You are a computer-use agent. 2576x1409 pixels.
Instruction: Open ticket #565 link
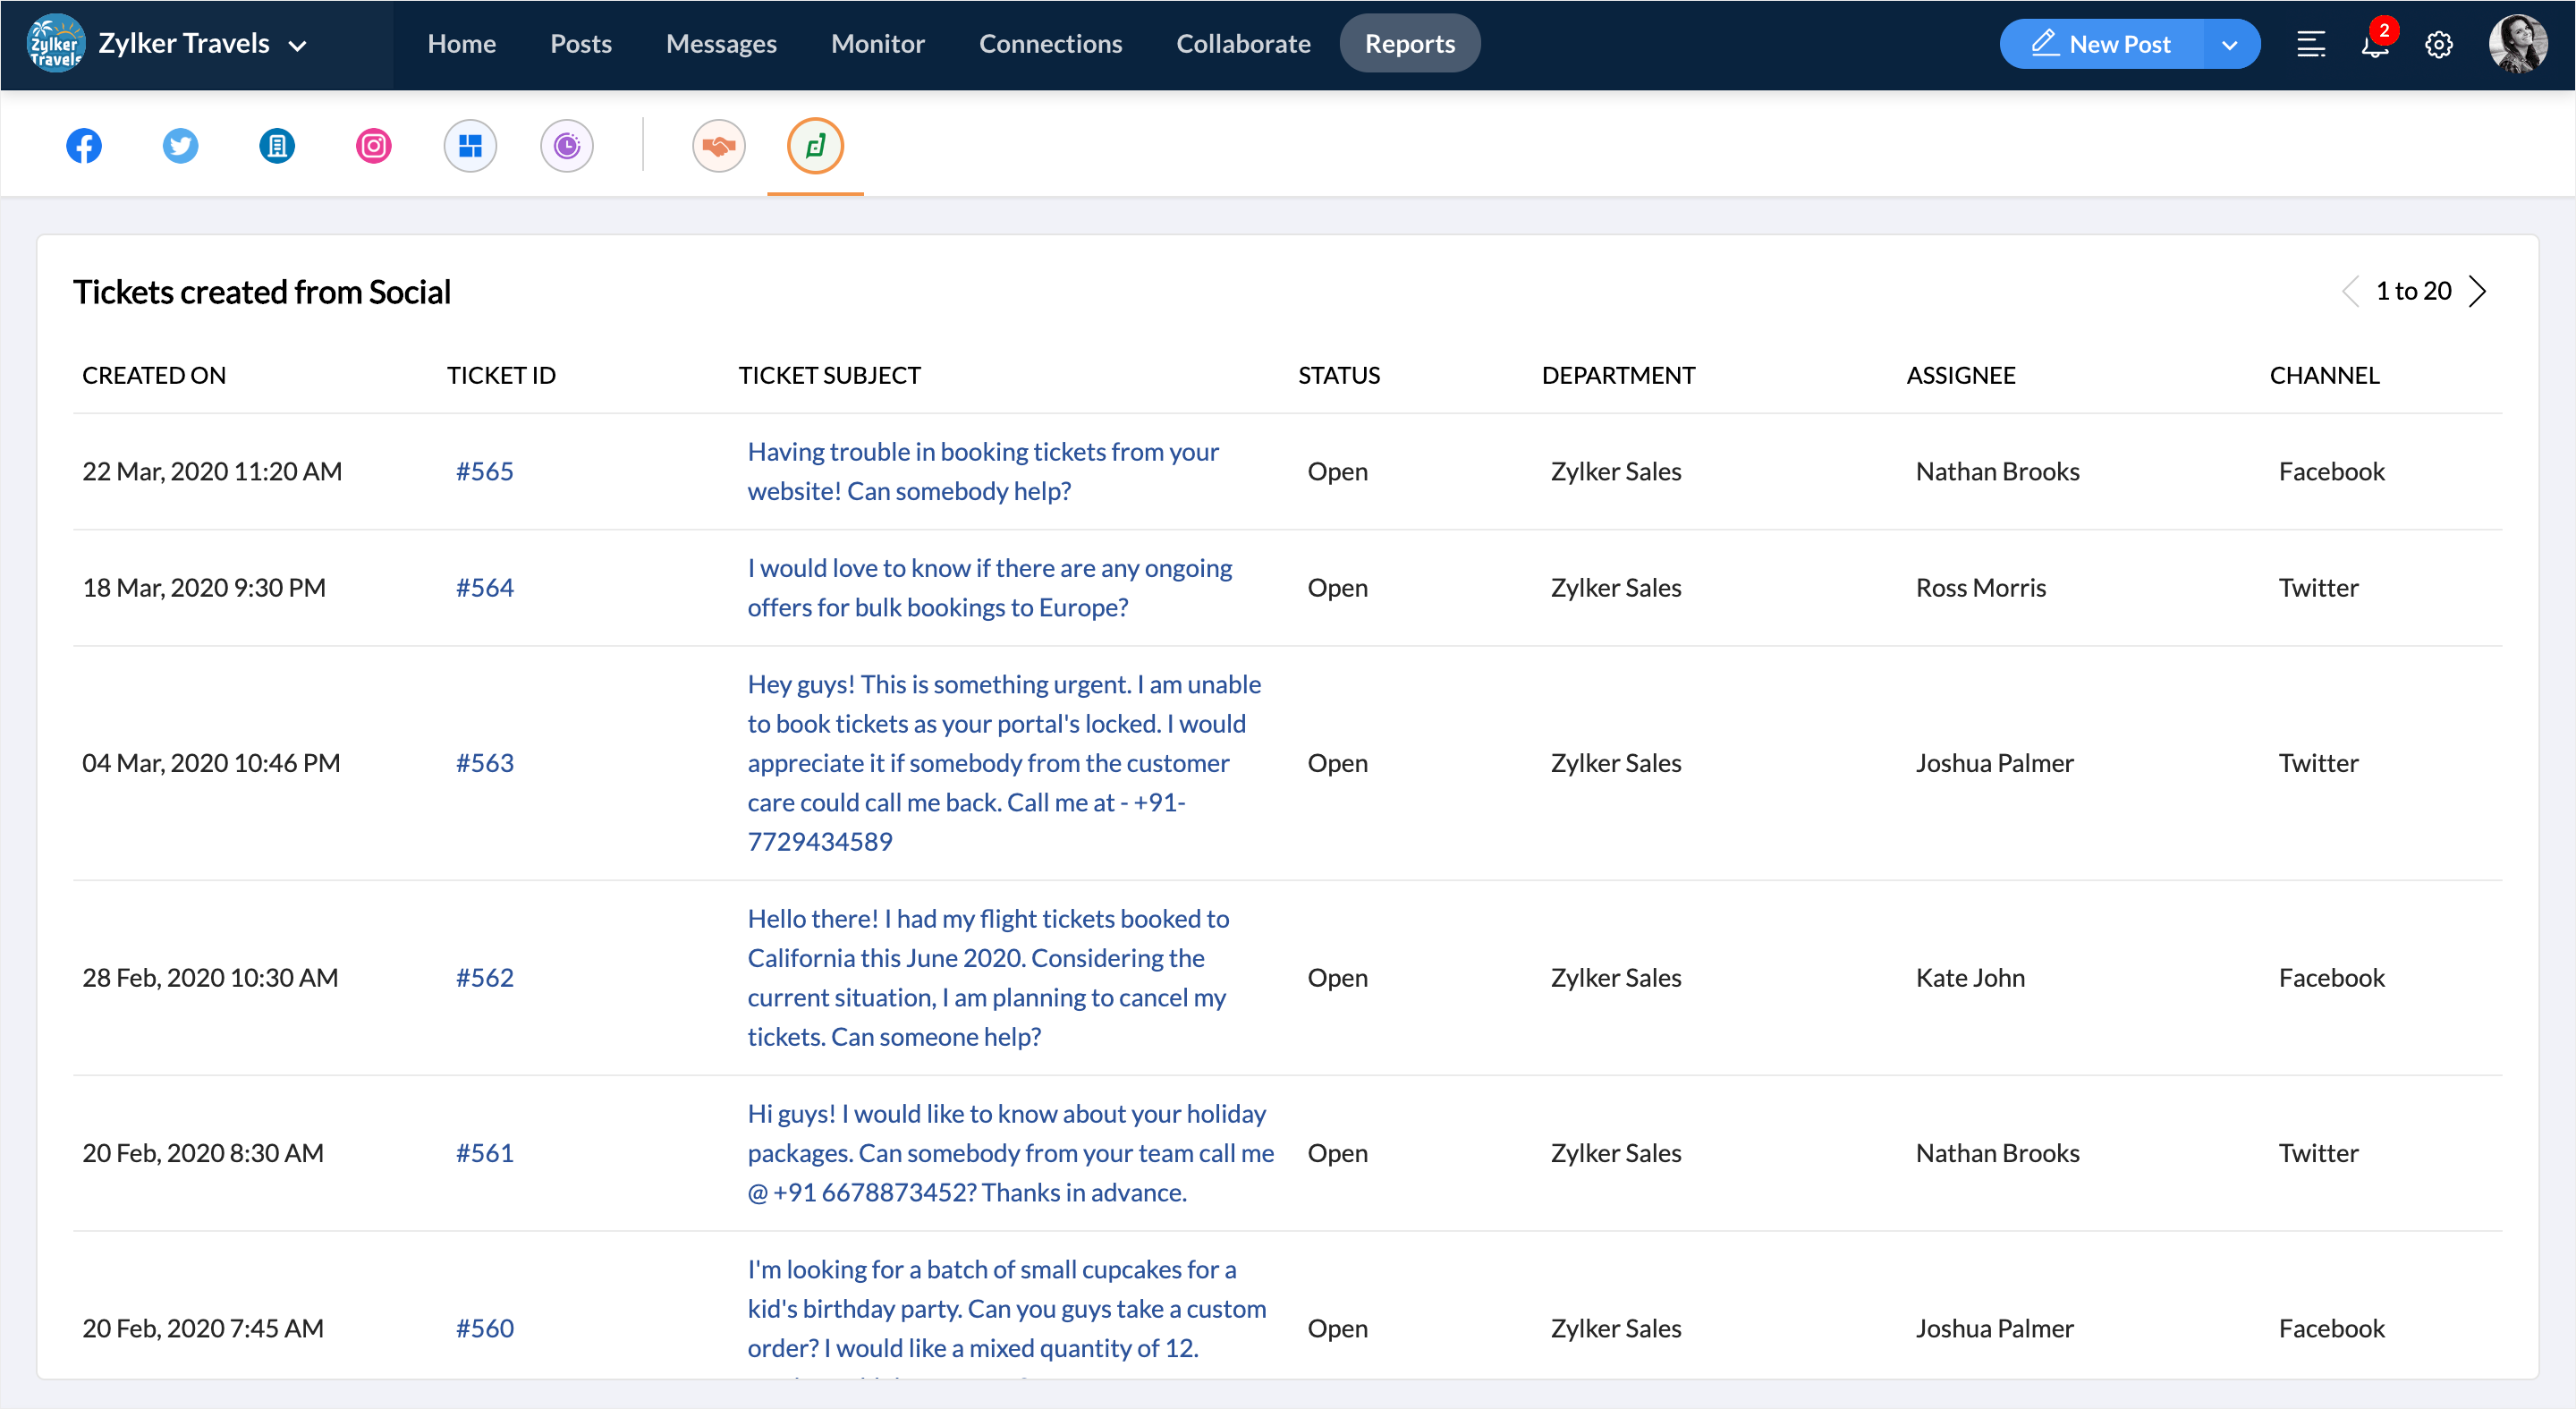[484, 471]
